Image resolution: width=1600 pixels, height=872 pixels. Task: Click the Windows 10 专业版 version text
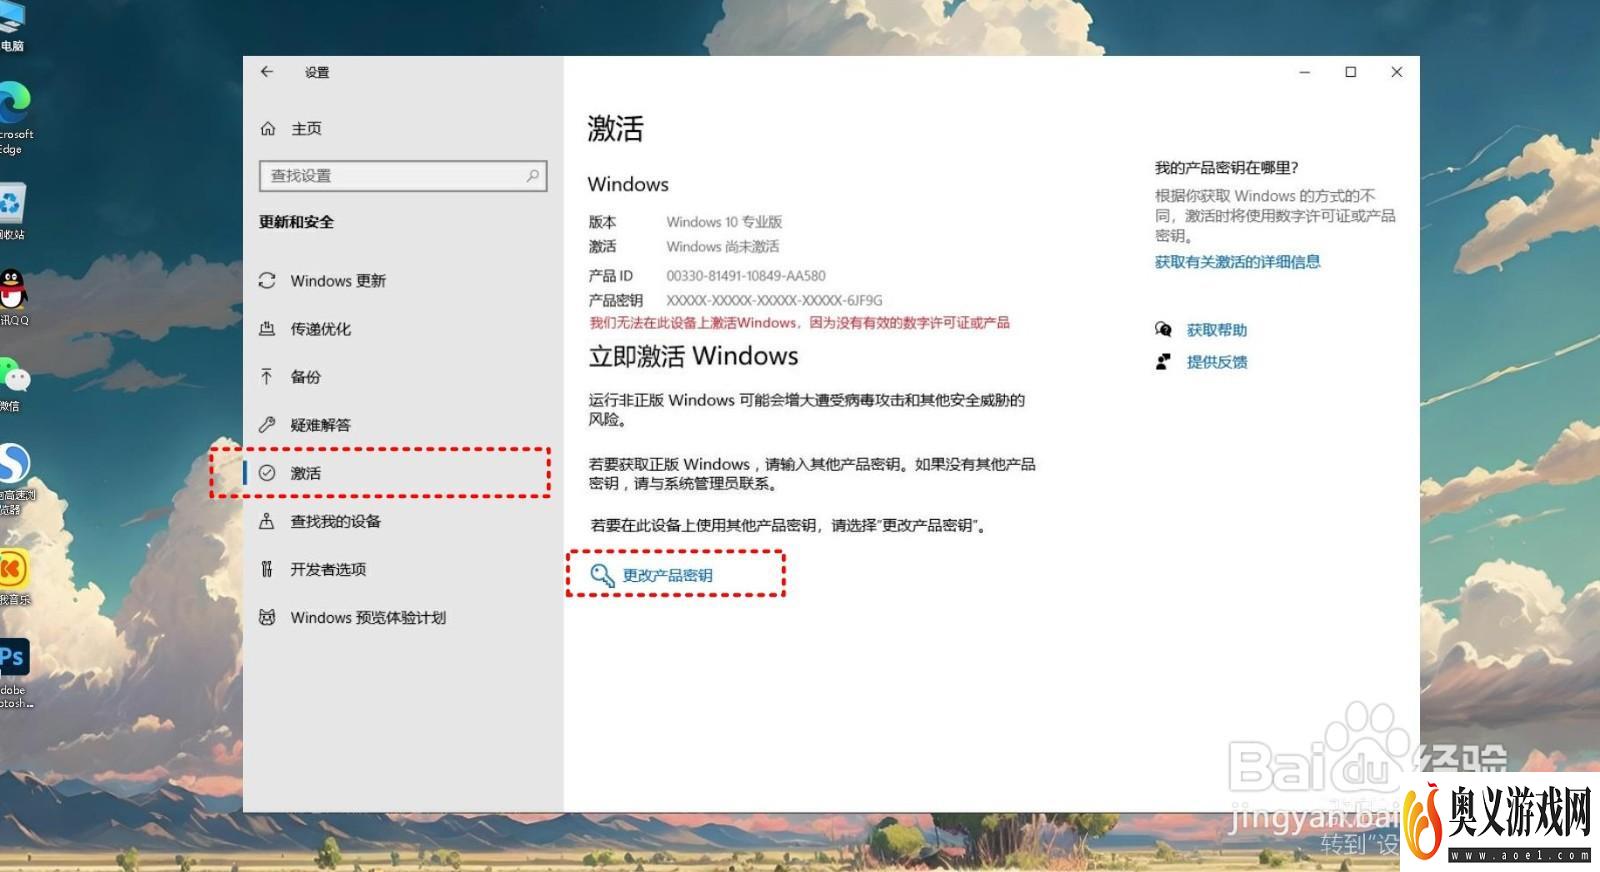[724, 222]
